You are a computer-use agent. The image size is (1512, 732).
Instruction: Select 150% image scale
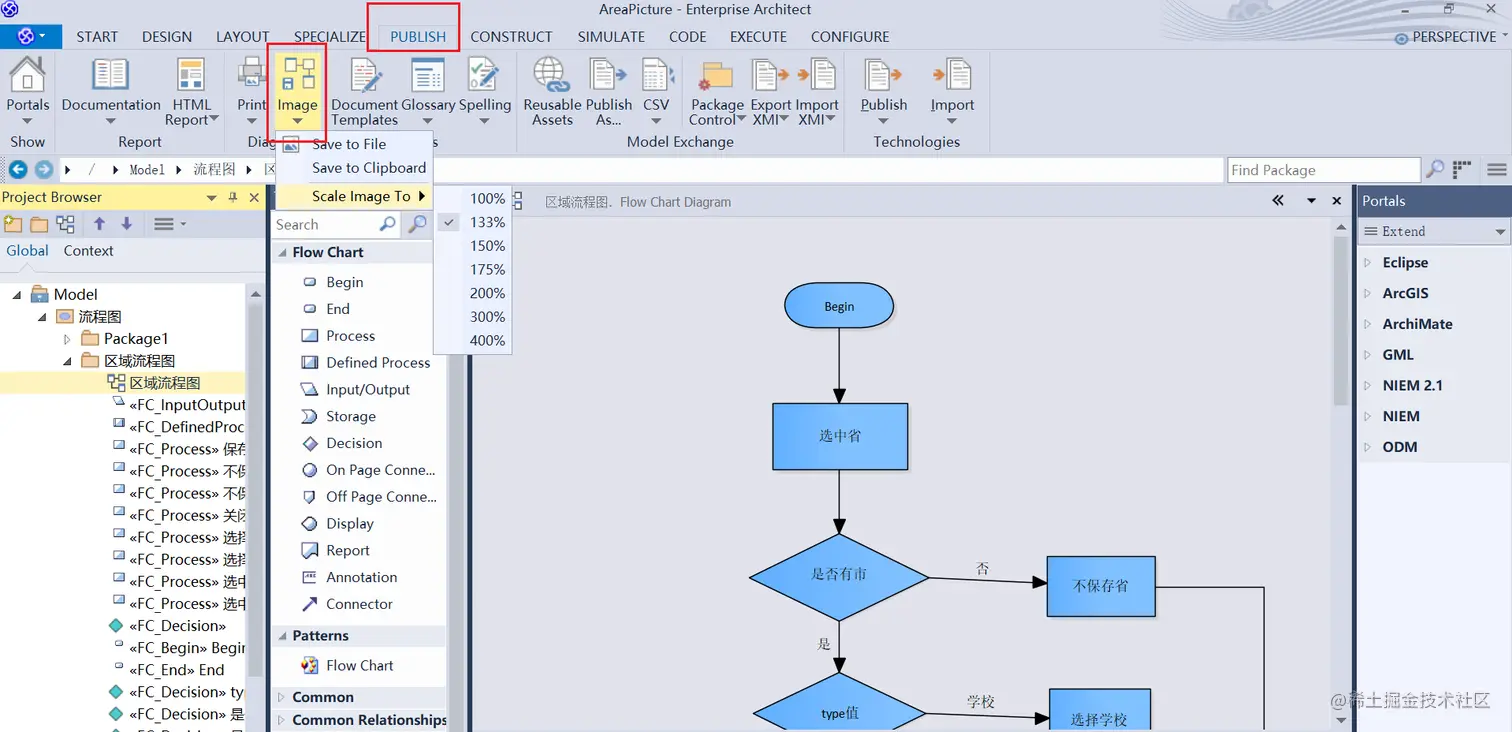[487, 246]
